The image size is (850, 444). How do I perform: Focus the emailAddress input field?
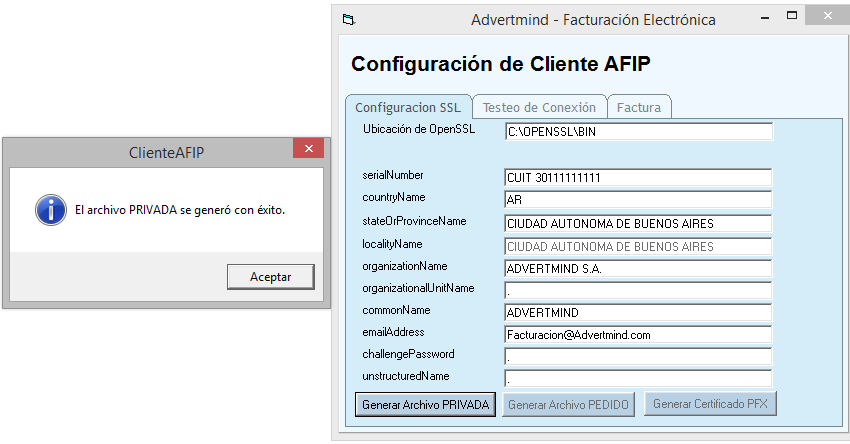(x=638, y=334)
